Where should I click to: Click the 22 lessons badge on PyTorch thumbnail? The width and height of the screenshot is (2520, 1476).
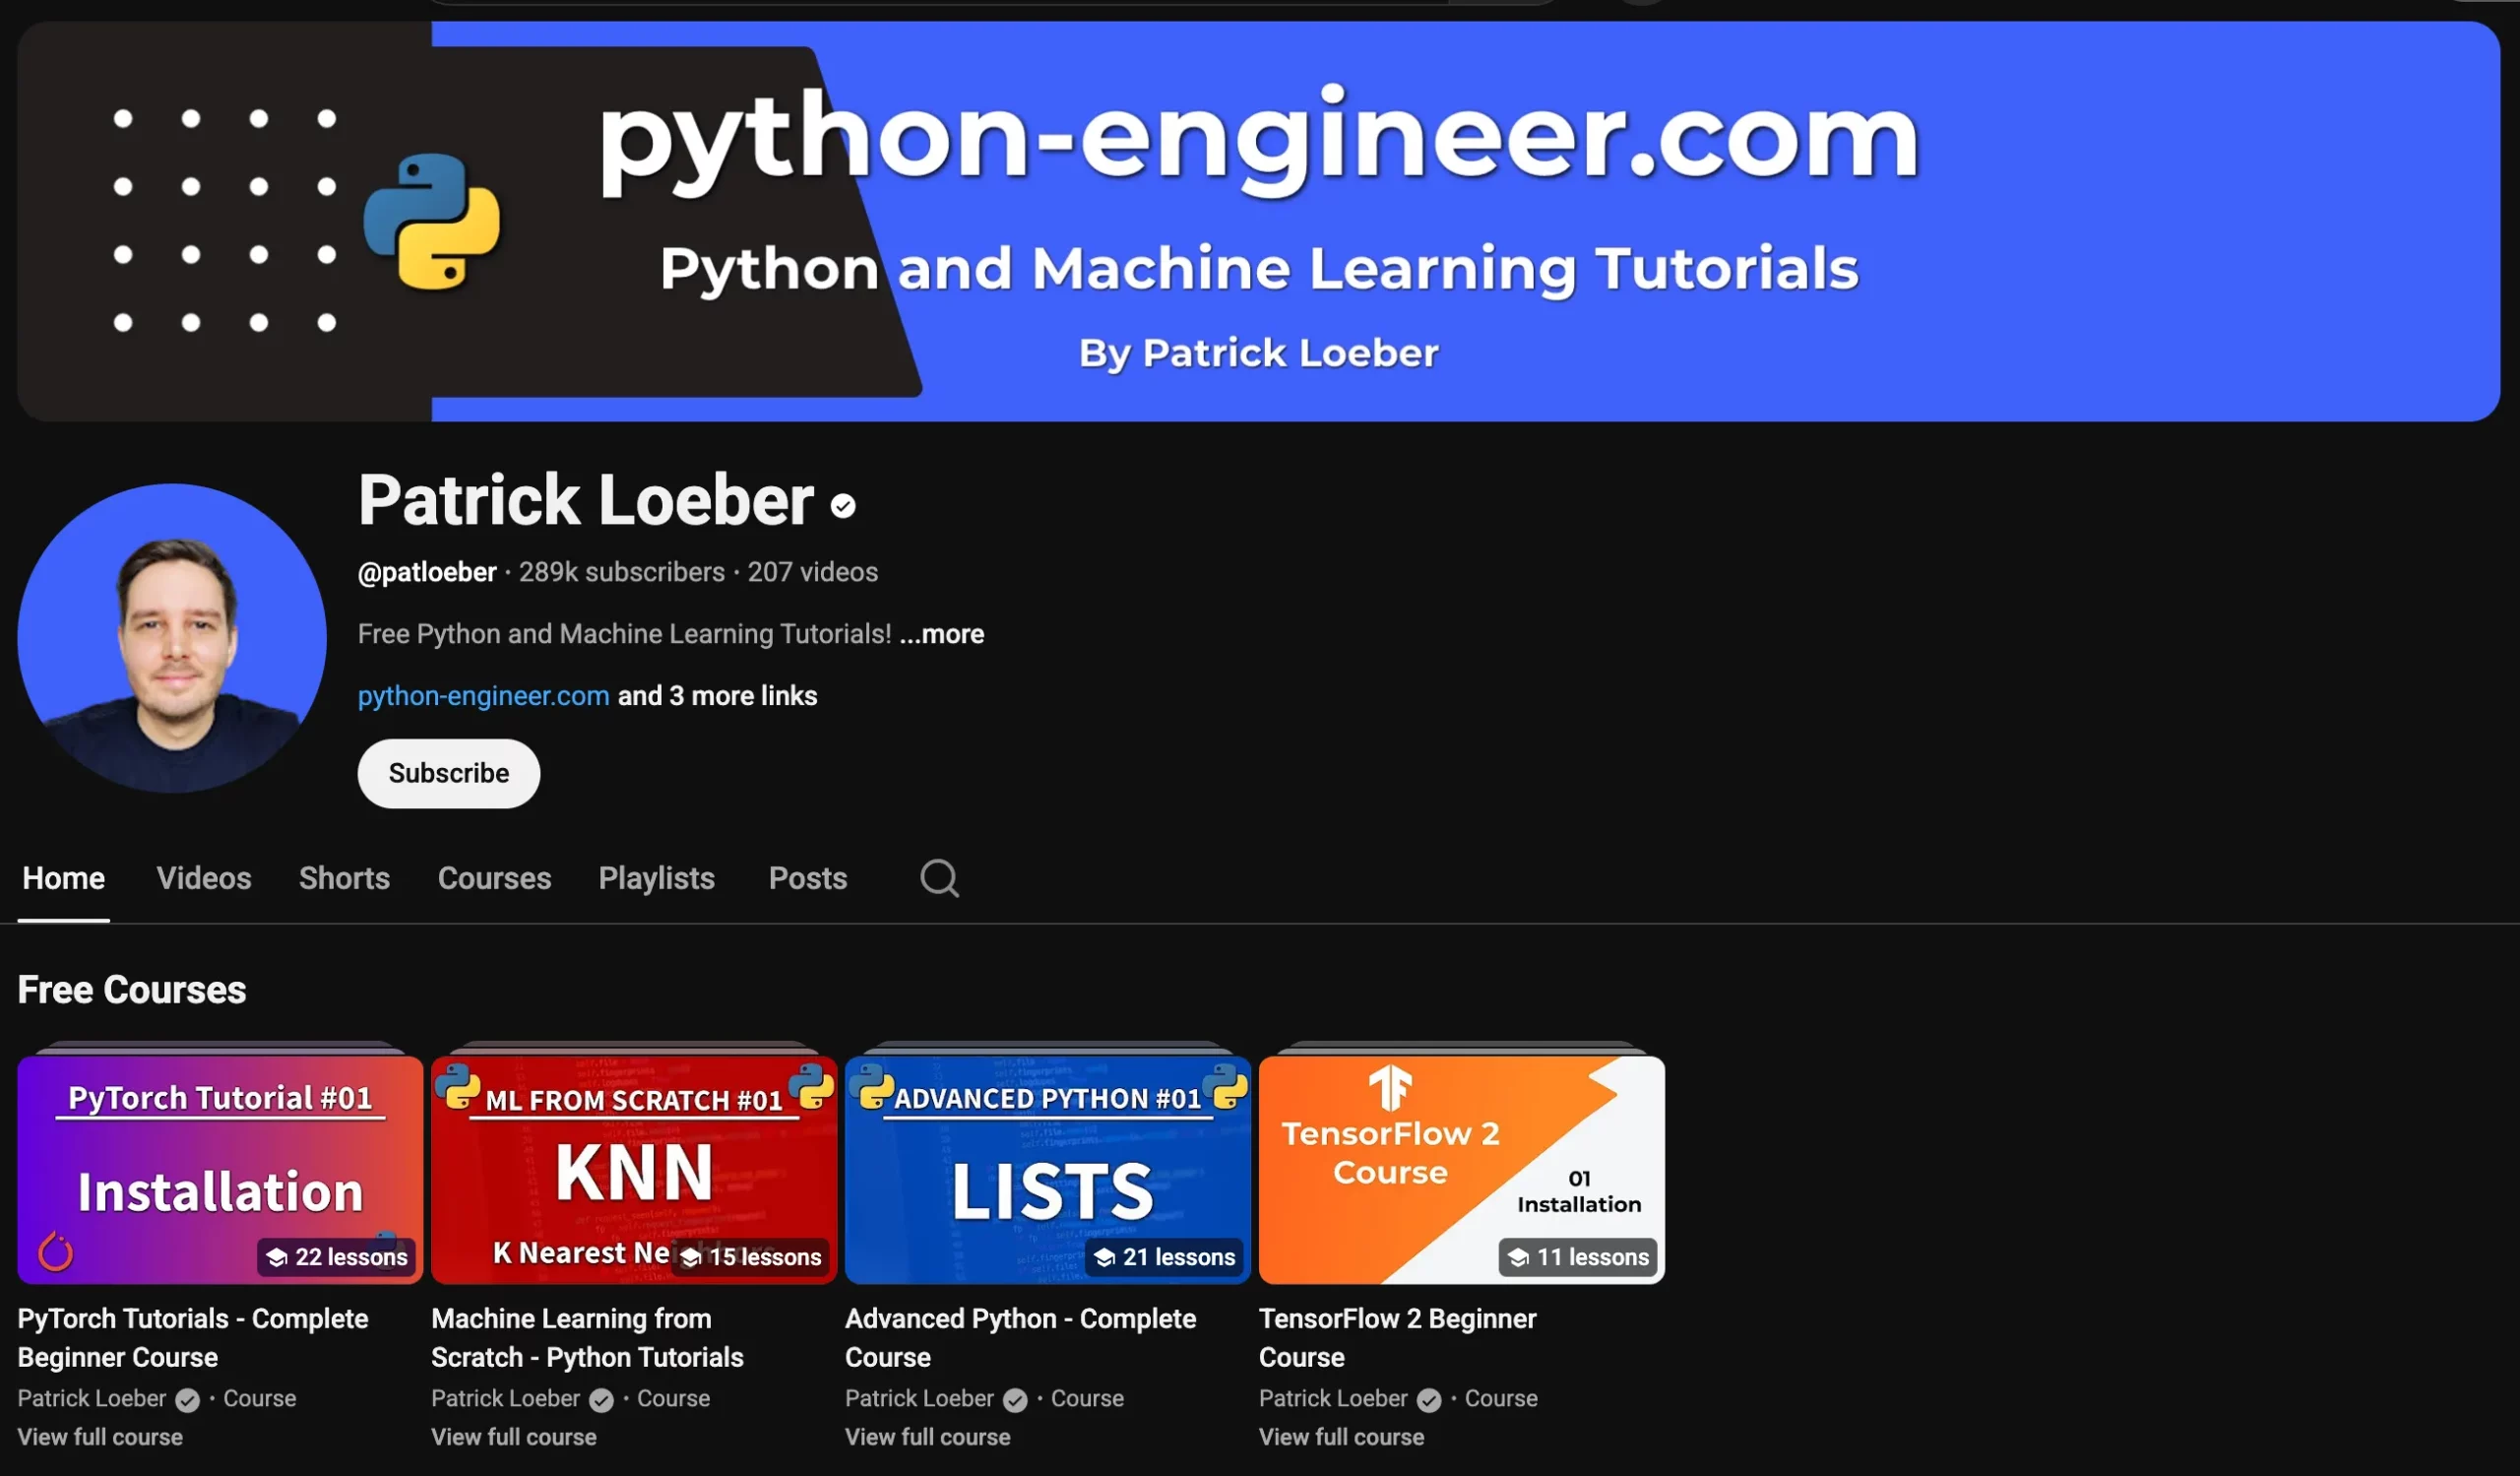[337, 1257]
